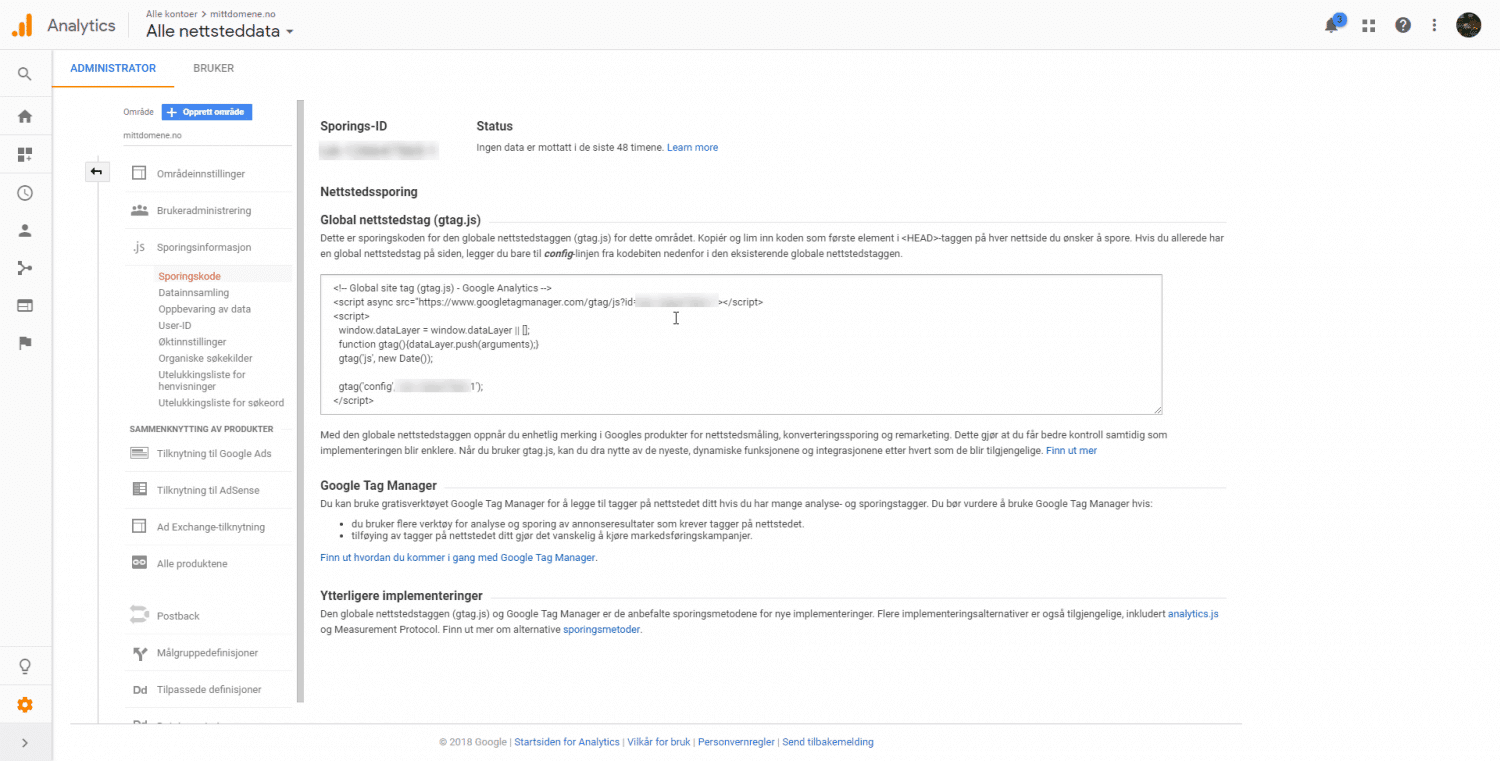Open Startsiden for Analytics footer link
The width and height of the screenshot is (1500, 761).
pos(567,742)
